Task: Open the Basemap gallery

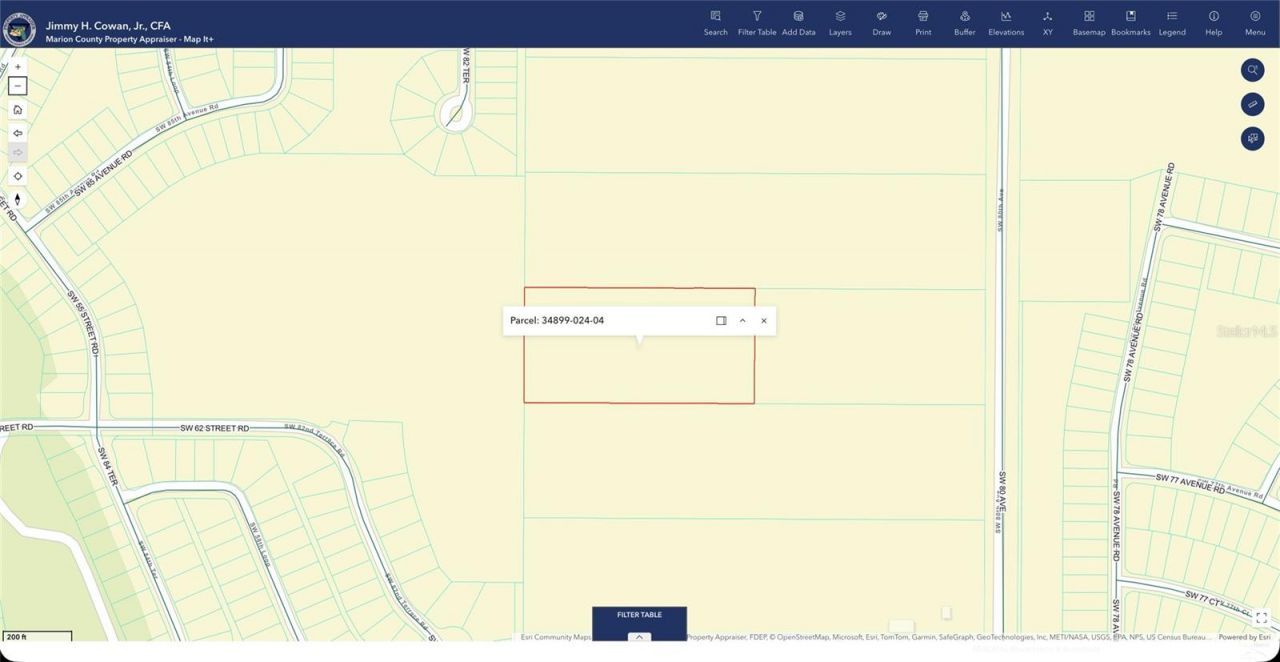Action: [x=1089, y=23]
